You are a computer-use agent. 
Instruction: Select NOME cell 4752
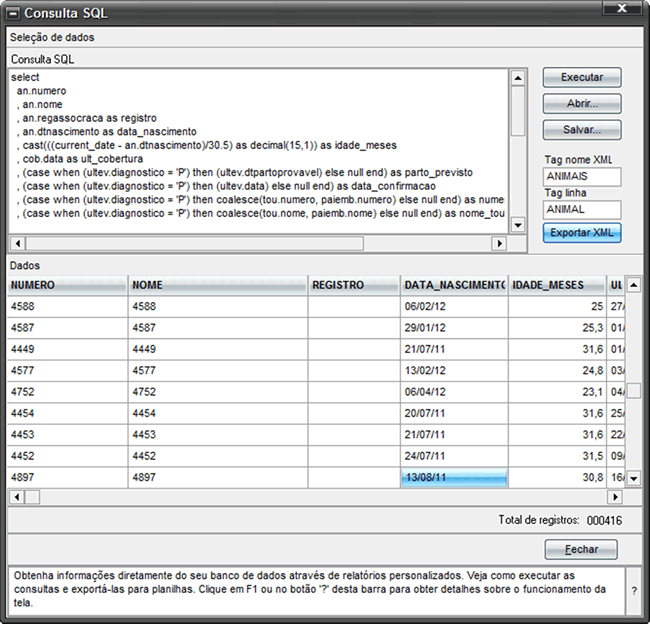pyautogui.click(x=218, y=392)
